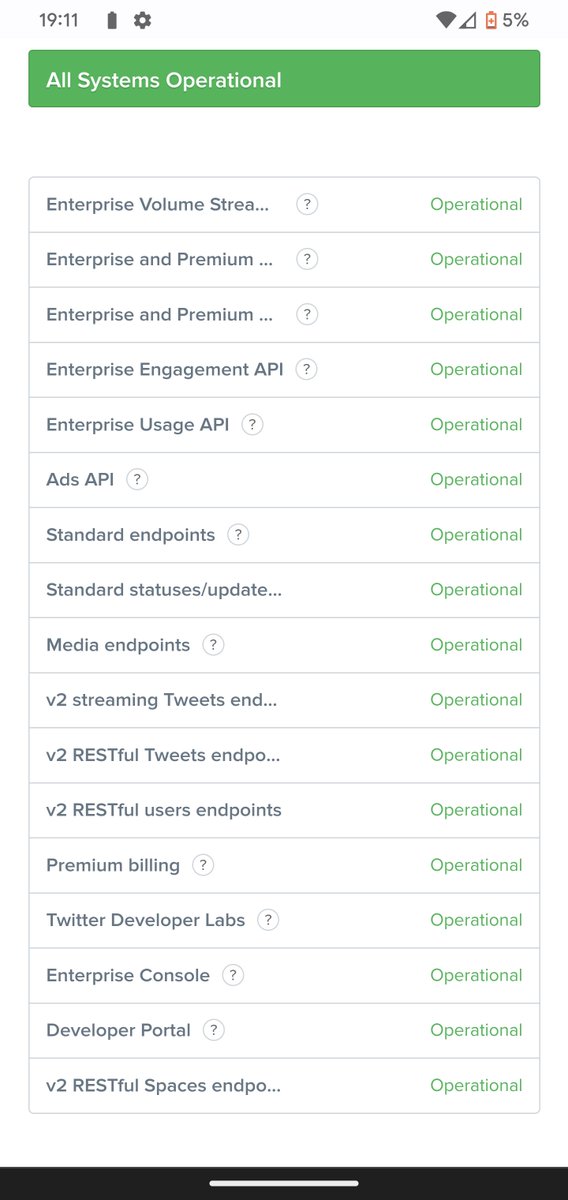Viewport: 568px width, 1200px height.
Task: Open the v2 streaming Tweets endpoints entry
Action: click(x=284, y=700)
